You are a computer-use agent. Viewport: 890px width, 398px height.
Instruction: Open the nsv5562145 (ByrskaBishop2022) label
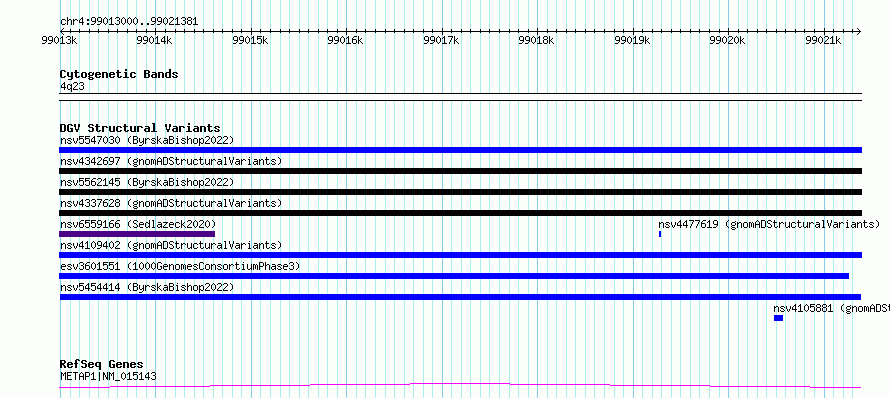coord(147,182)
